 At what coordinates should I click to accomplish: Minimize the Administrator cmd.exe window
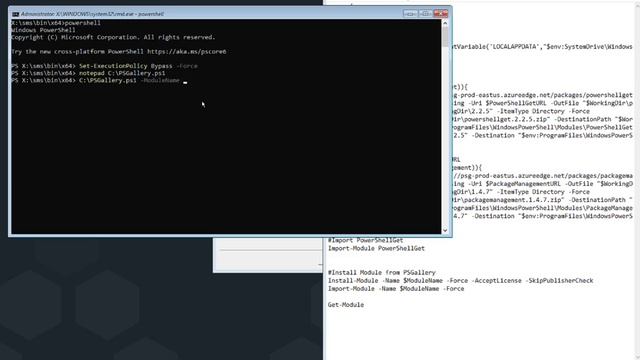click(x=410, y=14)
